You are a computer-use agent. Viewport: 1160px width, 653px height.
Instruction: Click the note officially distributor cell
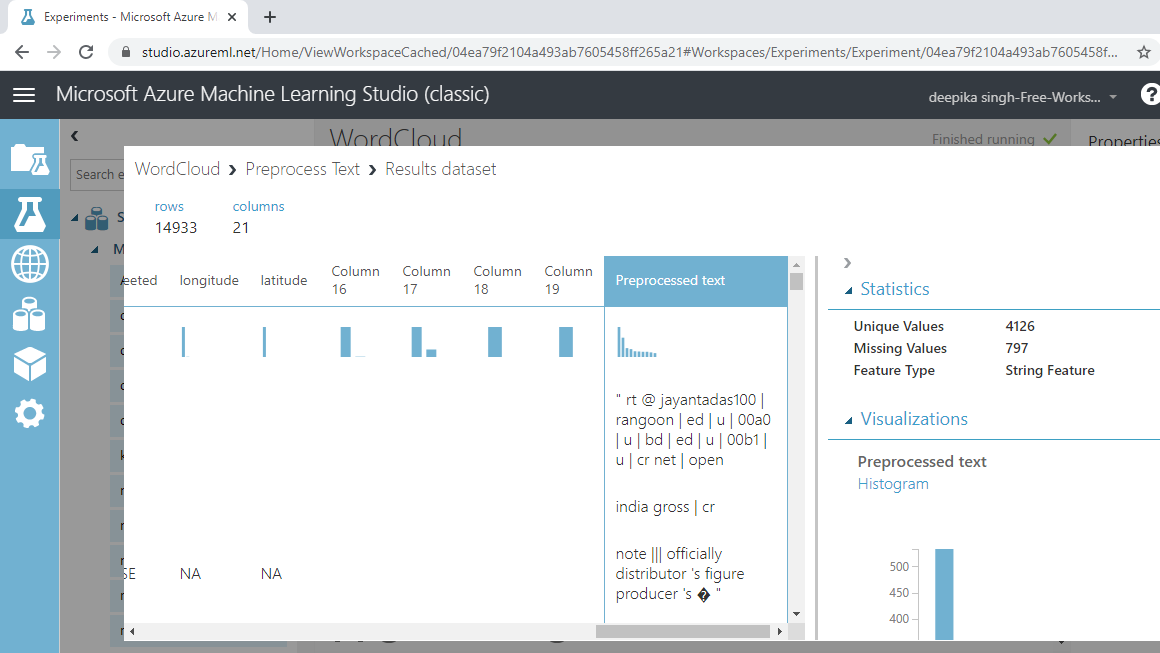click(x=680, y=574)
